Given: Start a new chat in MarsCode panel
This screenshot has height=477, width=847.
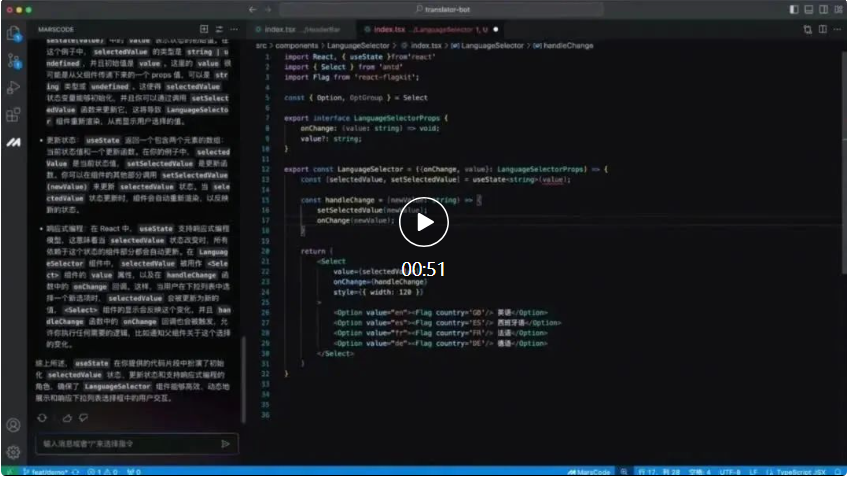Looking at the screenshot, I should (204, 29).
